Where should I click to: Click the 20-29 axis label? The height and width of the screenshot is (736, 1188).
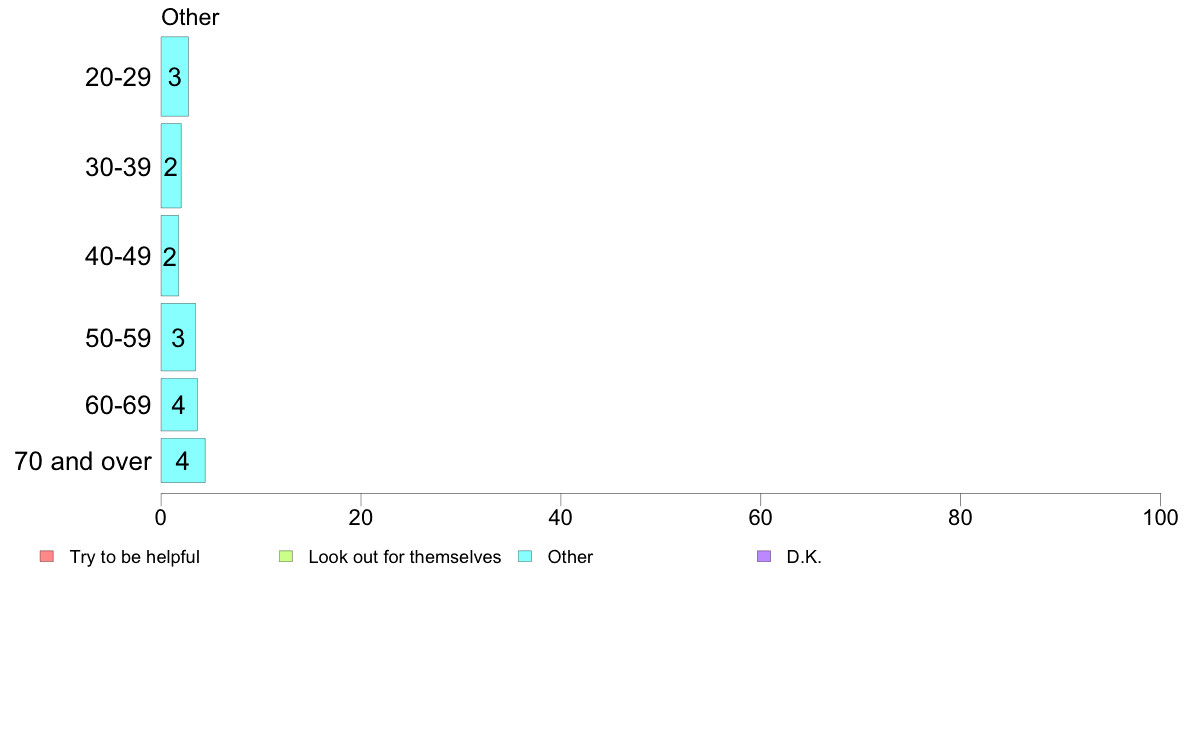click(118, 77)
